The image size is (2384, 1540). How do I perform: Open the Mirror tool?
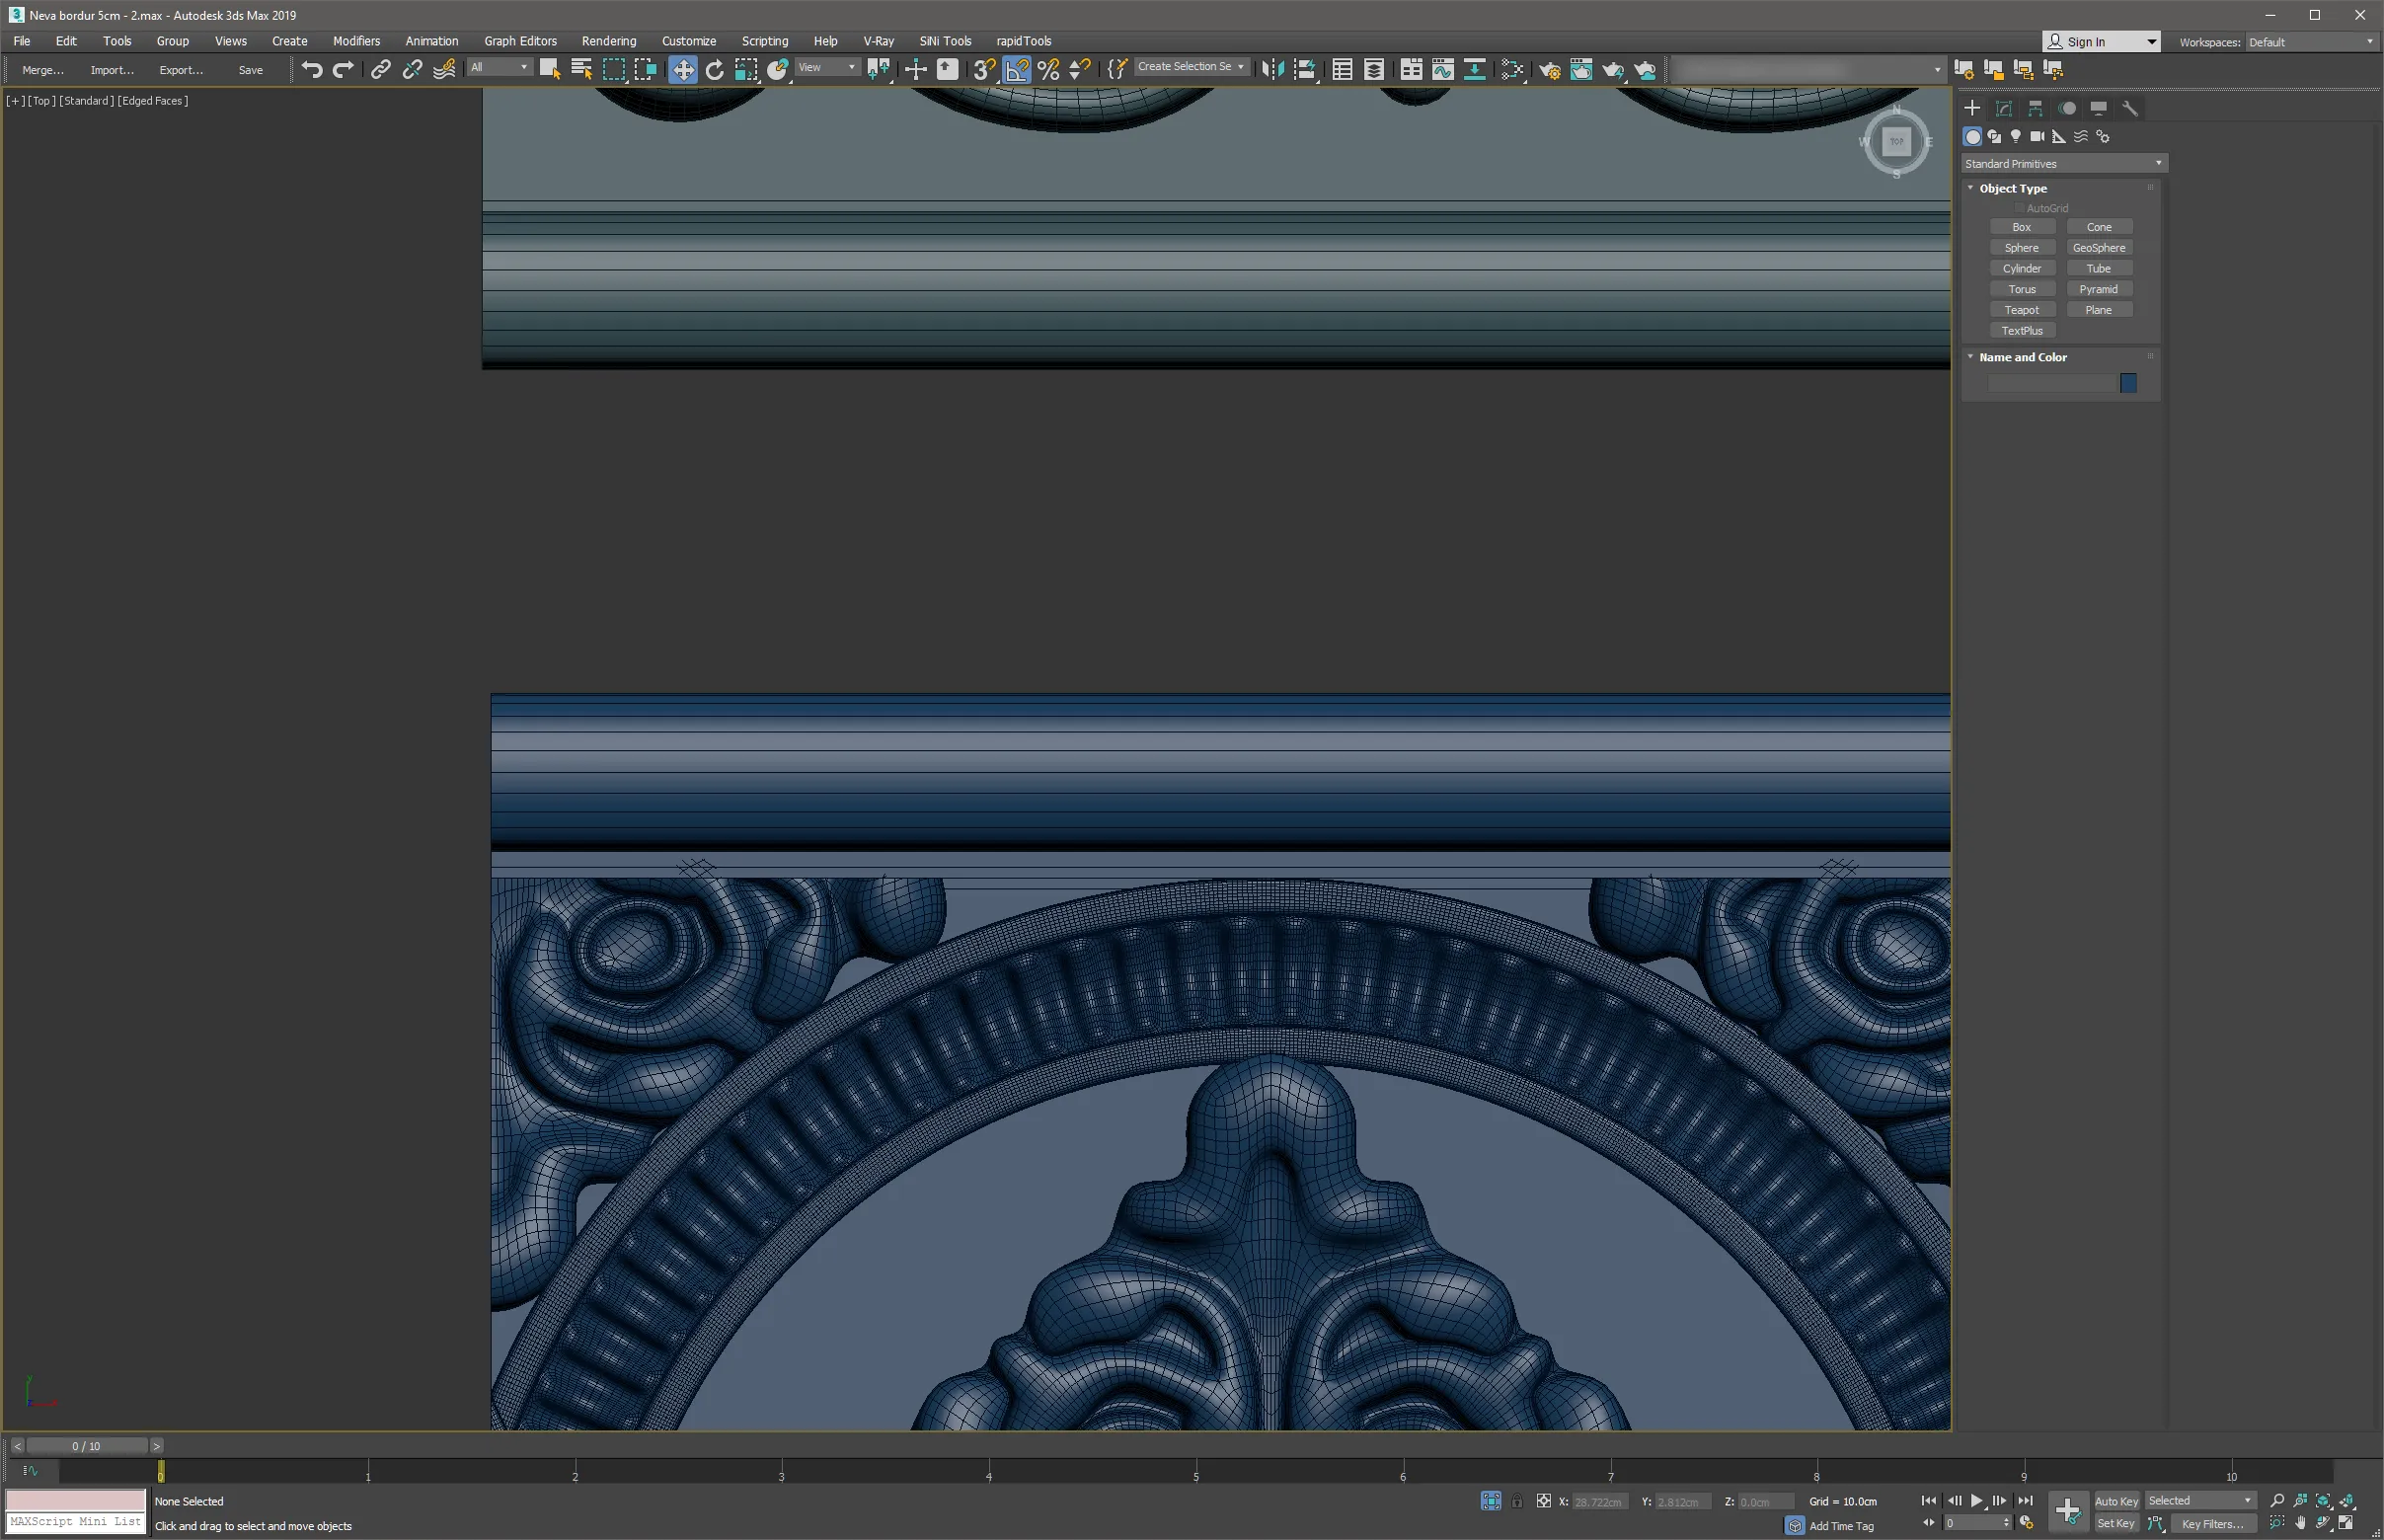(x=1272, y=69)
